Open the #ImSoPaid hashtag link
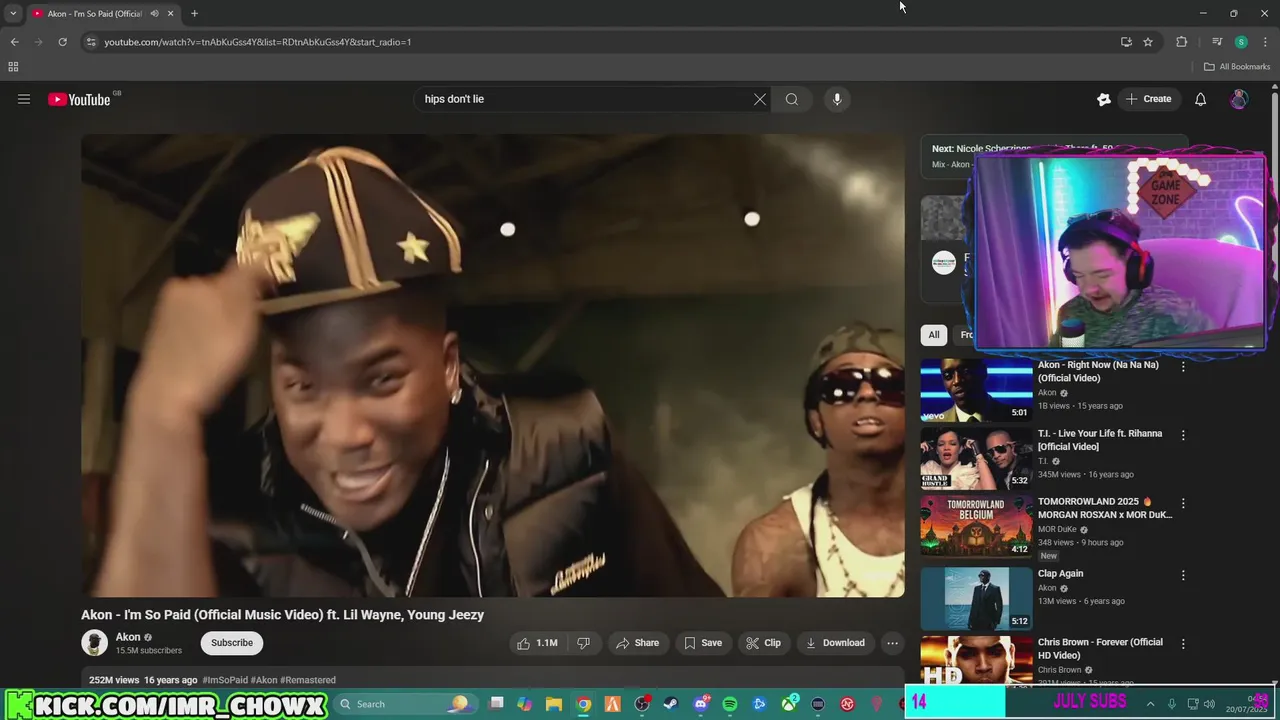 click(x=225, y=680)
